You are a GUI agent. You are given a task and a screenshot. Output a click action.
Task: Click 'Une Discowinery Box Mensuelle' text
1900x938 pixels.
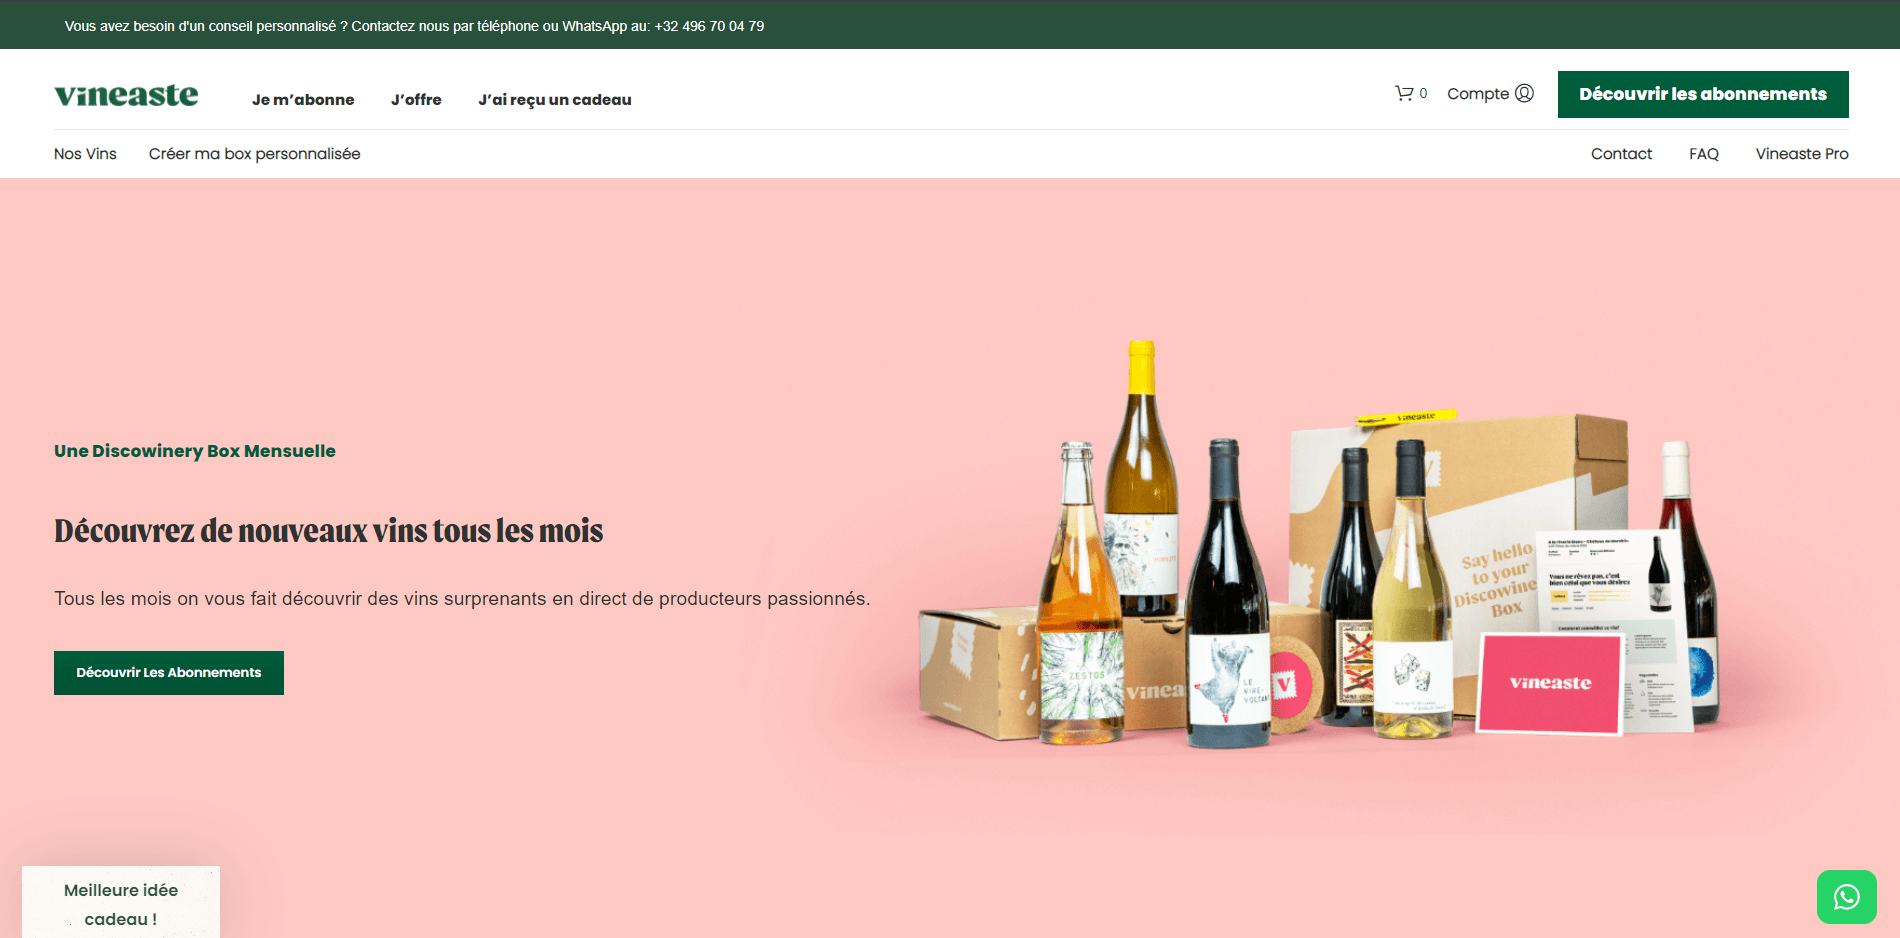tap(195, 451)
